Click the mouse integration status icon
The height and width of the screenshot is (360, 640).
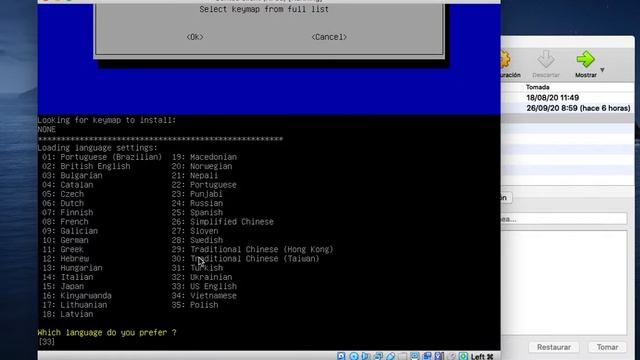[452, 356]
